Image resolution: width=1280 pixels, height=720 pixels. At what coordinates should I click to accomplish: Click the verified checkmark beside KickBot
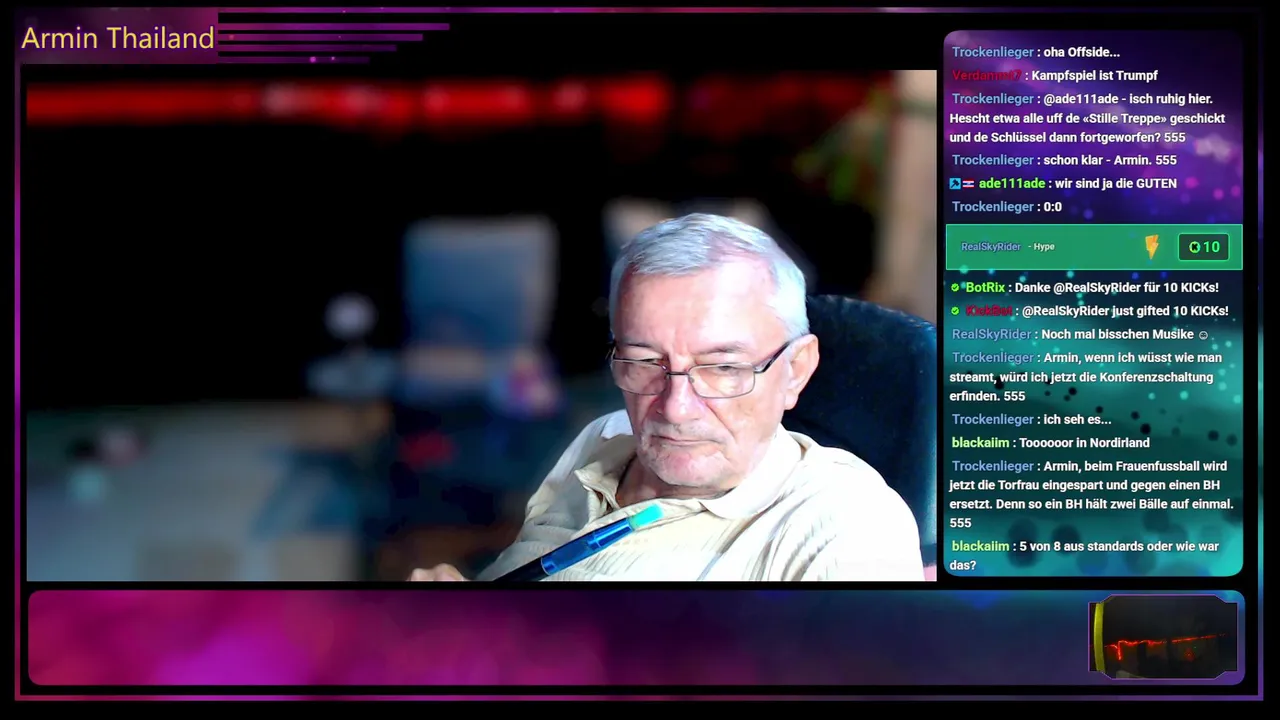pos(955,311)
